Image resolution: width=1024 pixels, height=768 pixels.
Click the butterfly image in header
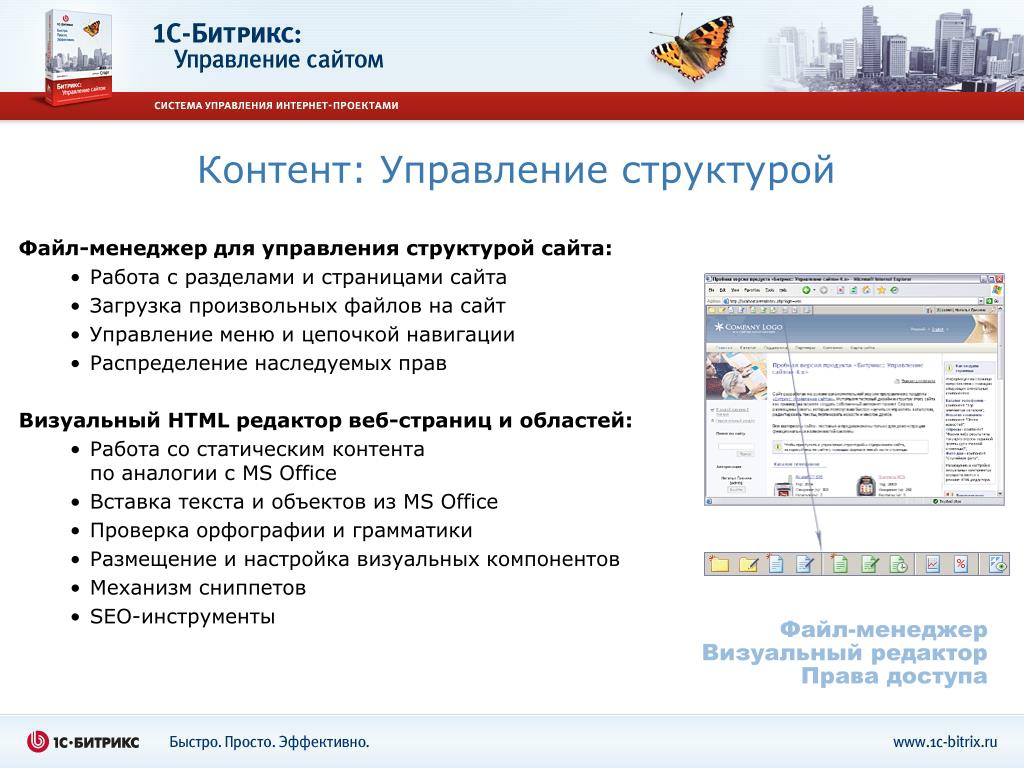pos(692,47)
